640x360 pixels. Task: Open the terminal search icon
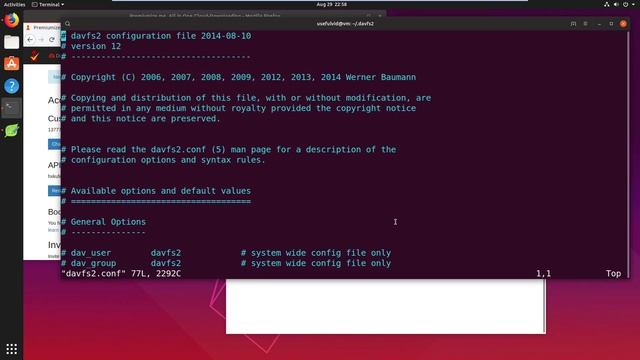[68, 24]
